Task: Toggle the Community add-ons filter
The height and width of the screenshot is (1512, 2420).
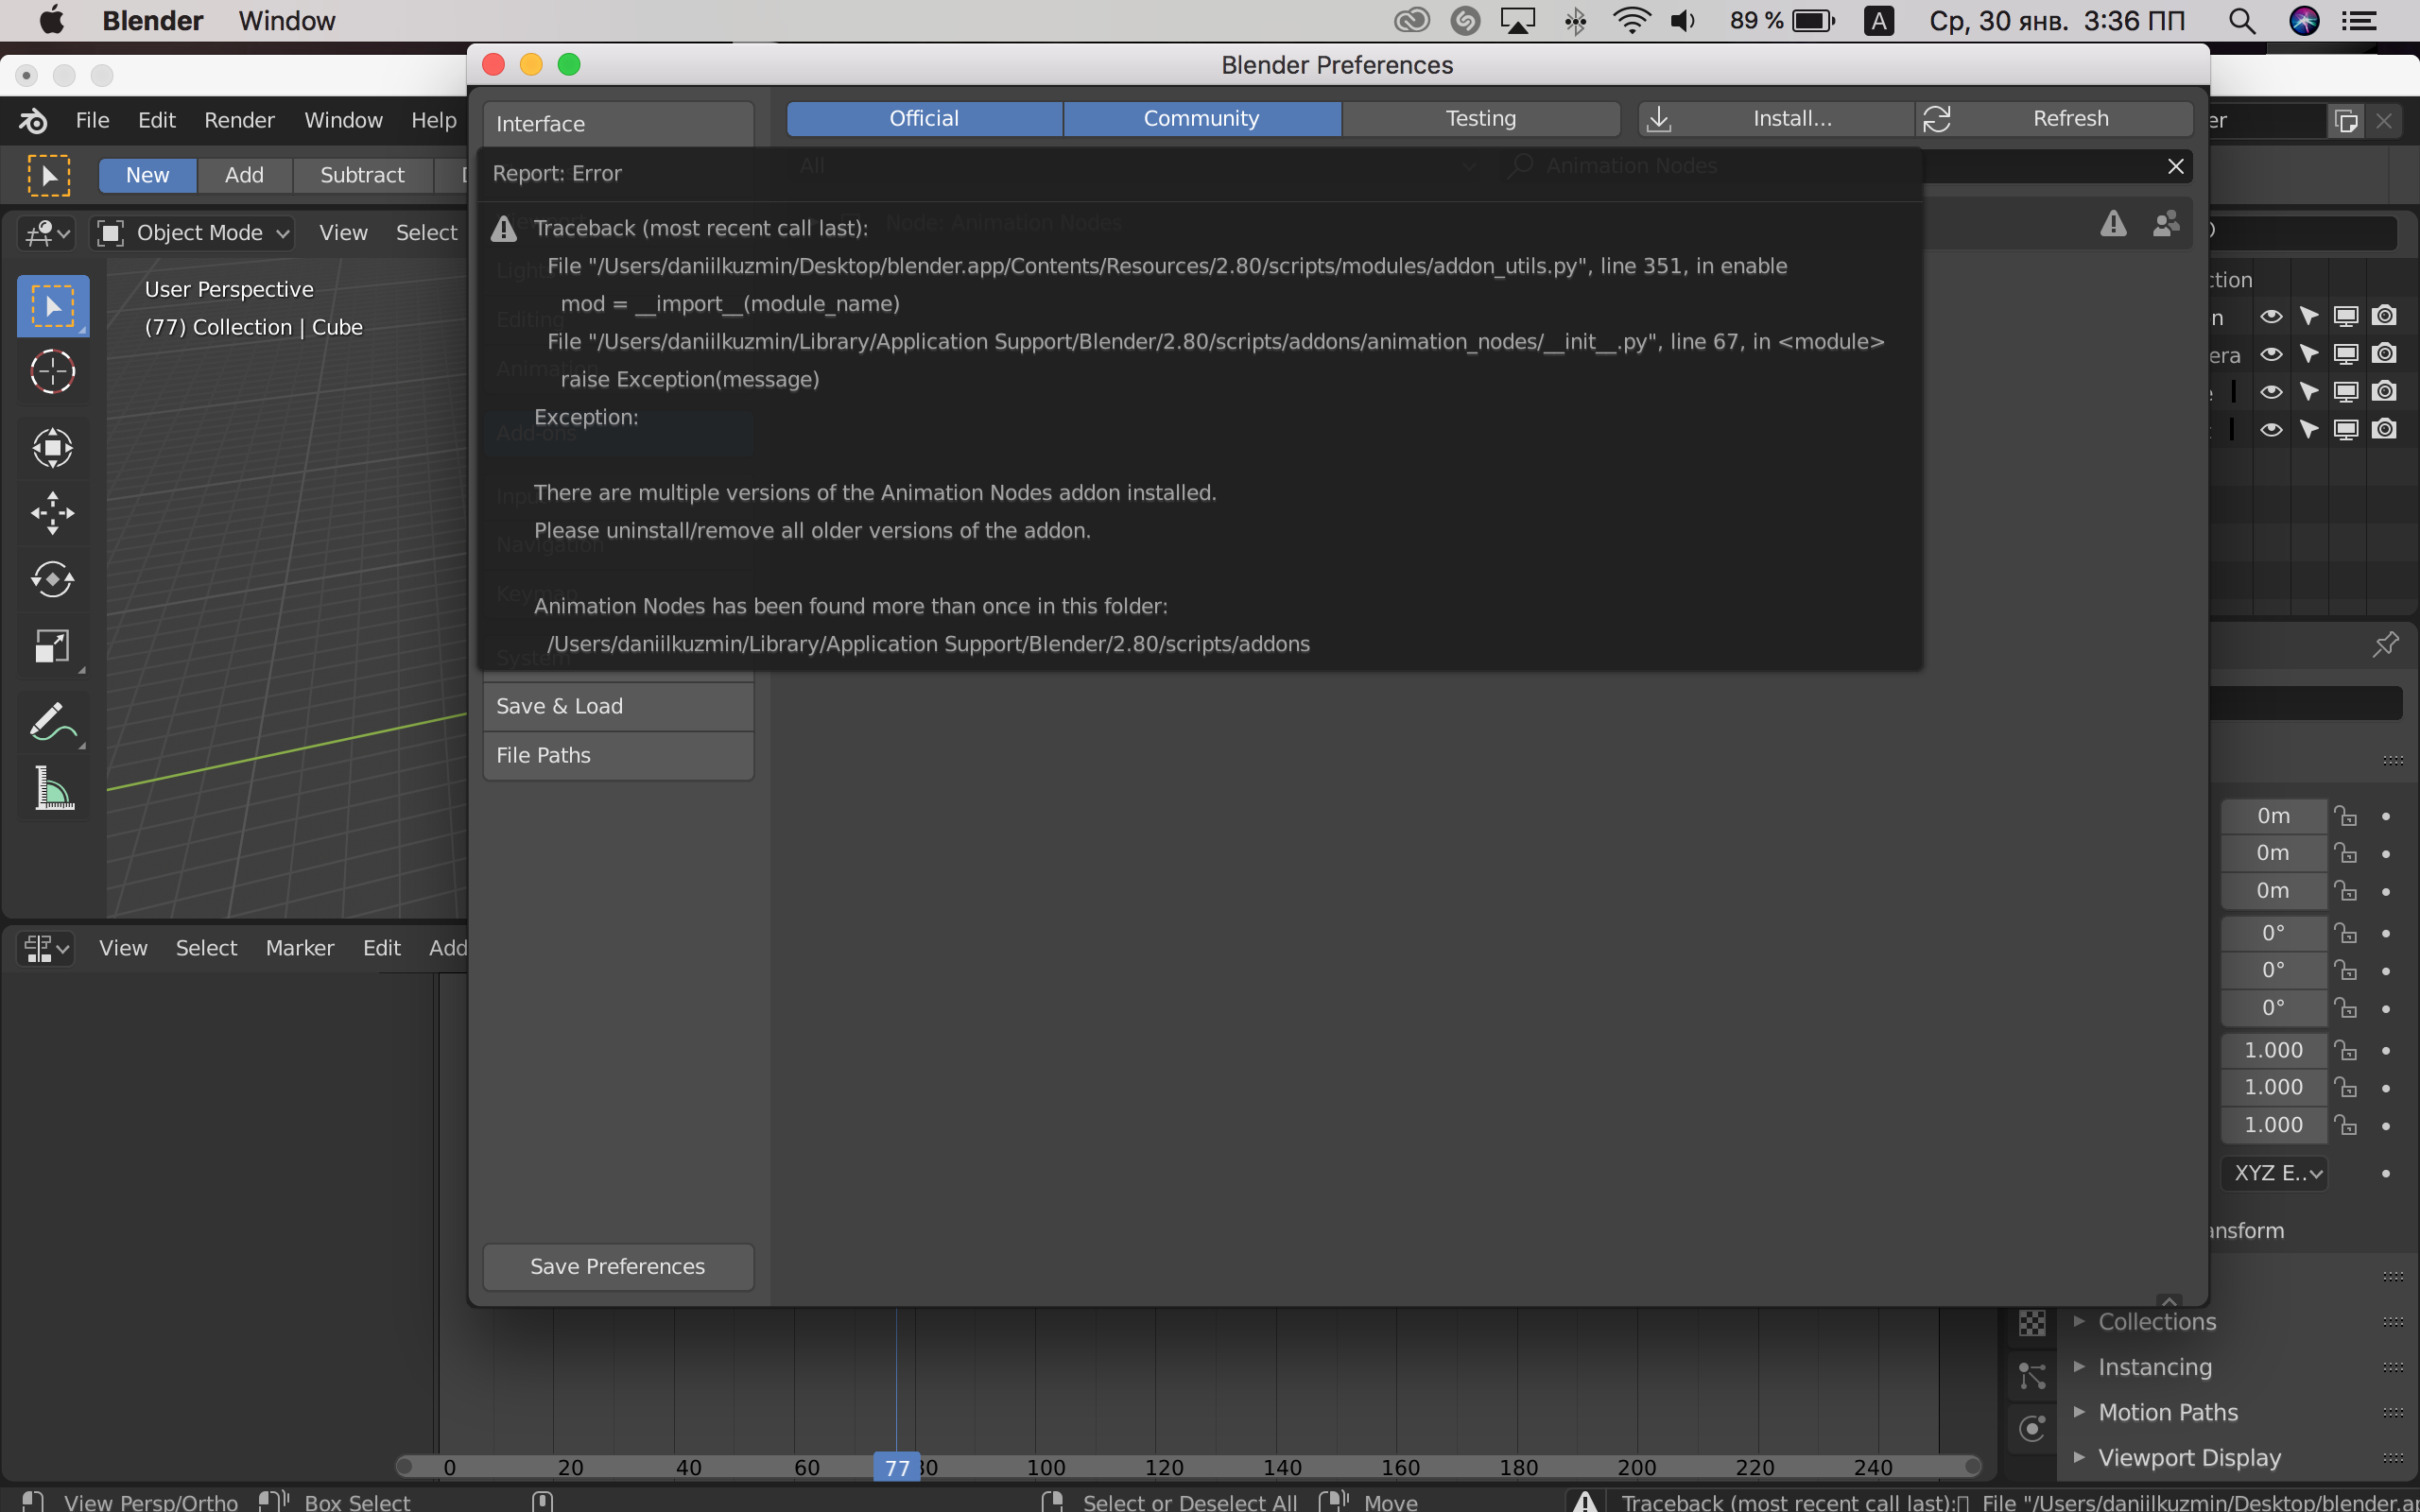Action: [1201, 118]
